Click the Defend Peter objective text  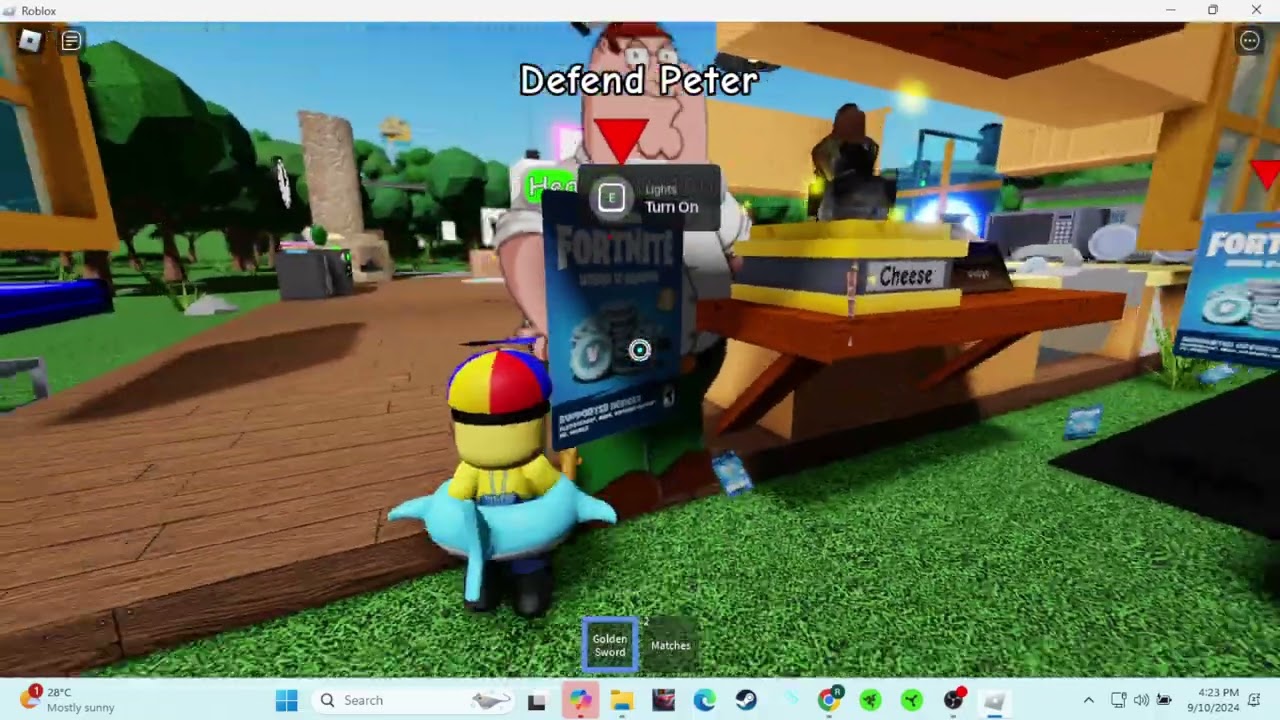pyautogui.click(x=639, y=81)
